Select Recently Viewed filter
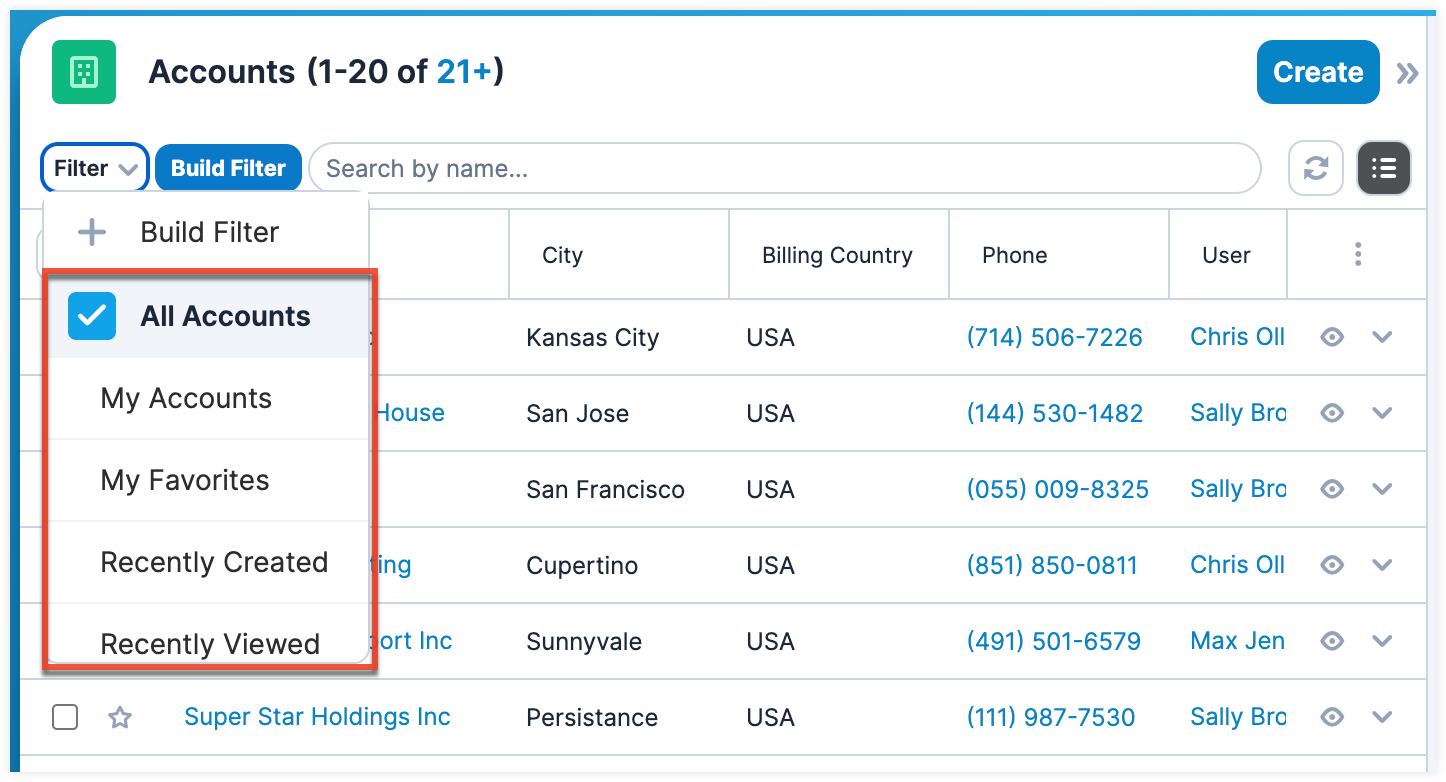The height and width of the screenshot is (782, 1446). coord(208,634)
